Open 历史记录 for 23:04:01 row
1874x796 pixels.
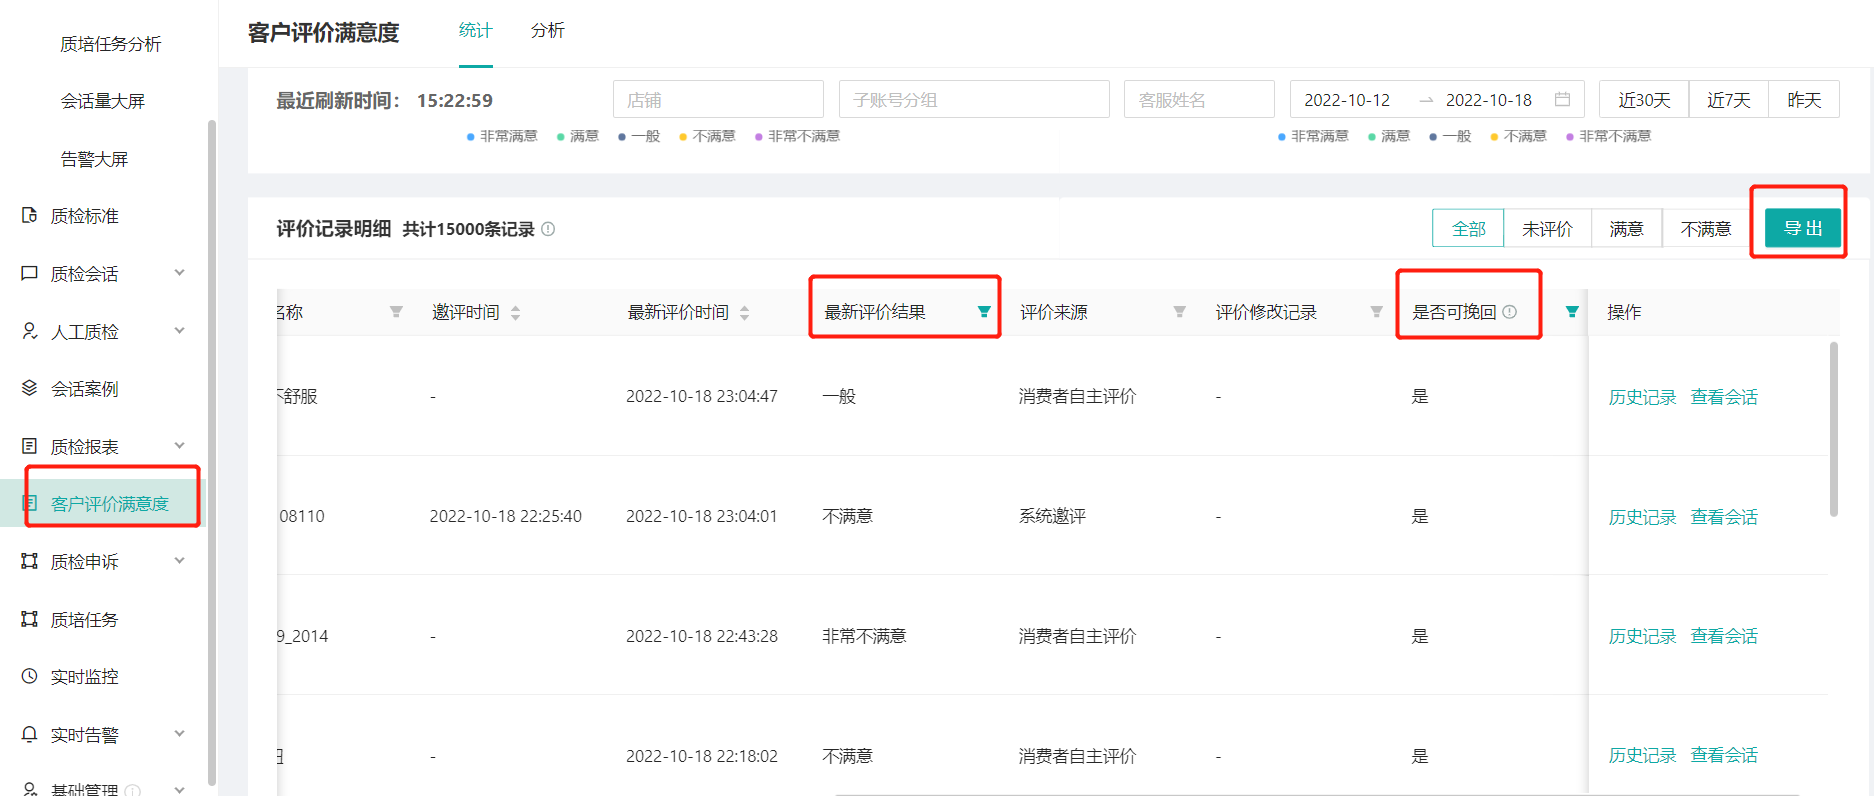click(1642, 517)
